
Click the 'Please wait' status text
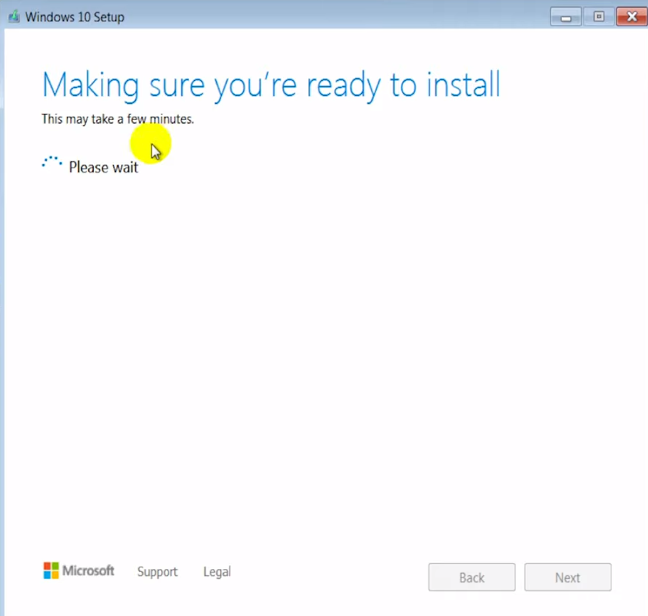coord(103,167)
